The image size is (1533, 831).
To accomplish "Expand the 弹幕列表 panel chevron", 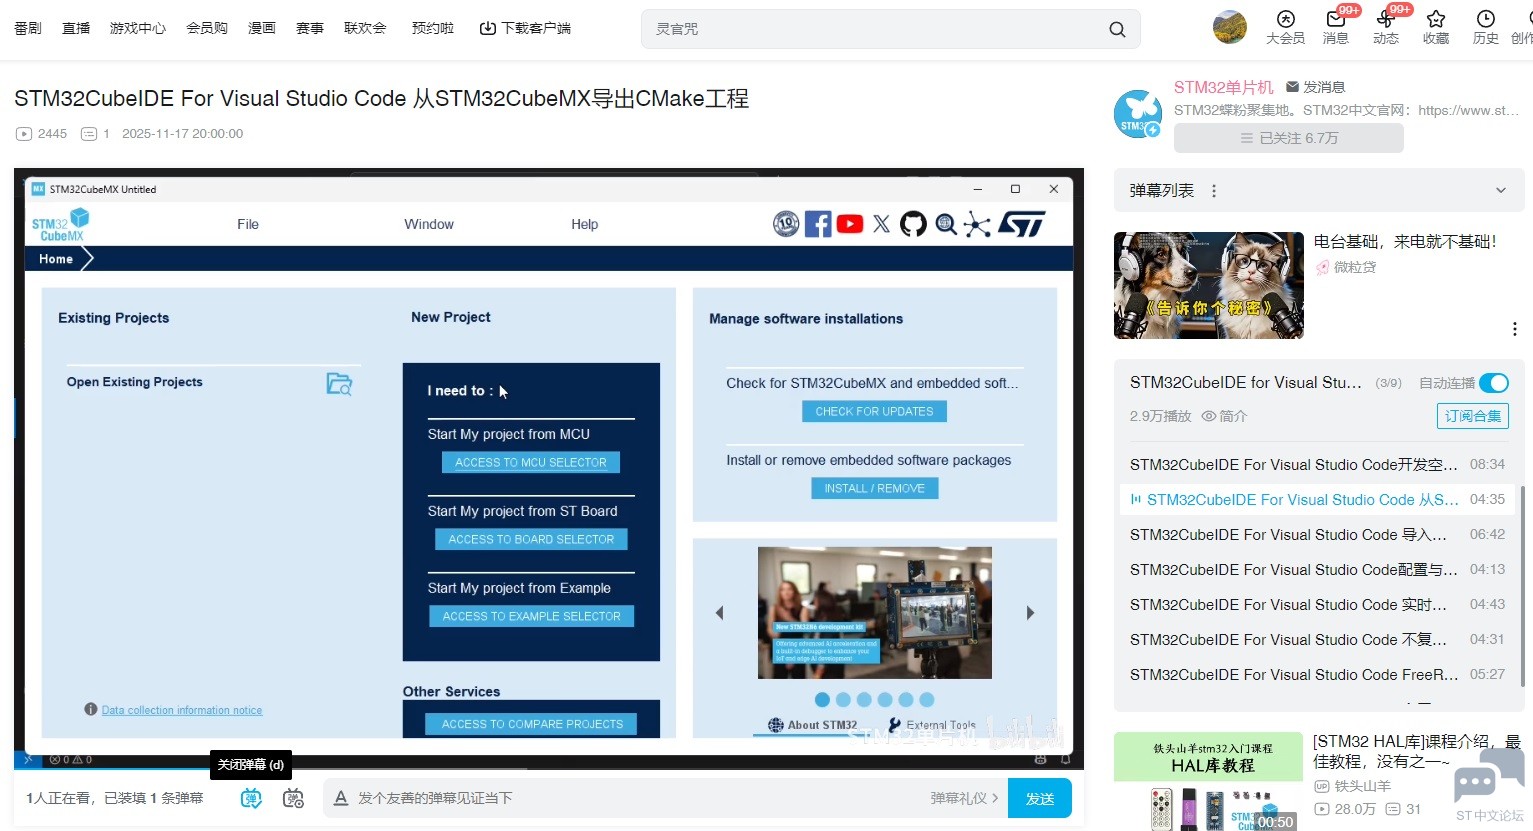I will coord(1500,191).
